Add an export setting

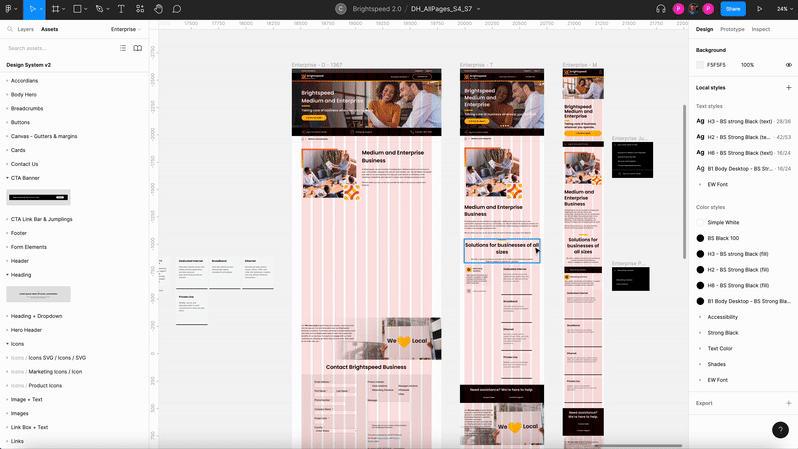788,403
